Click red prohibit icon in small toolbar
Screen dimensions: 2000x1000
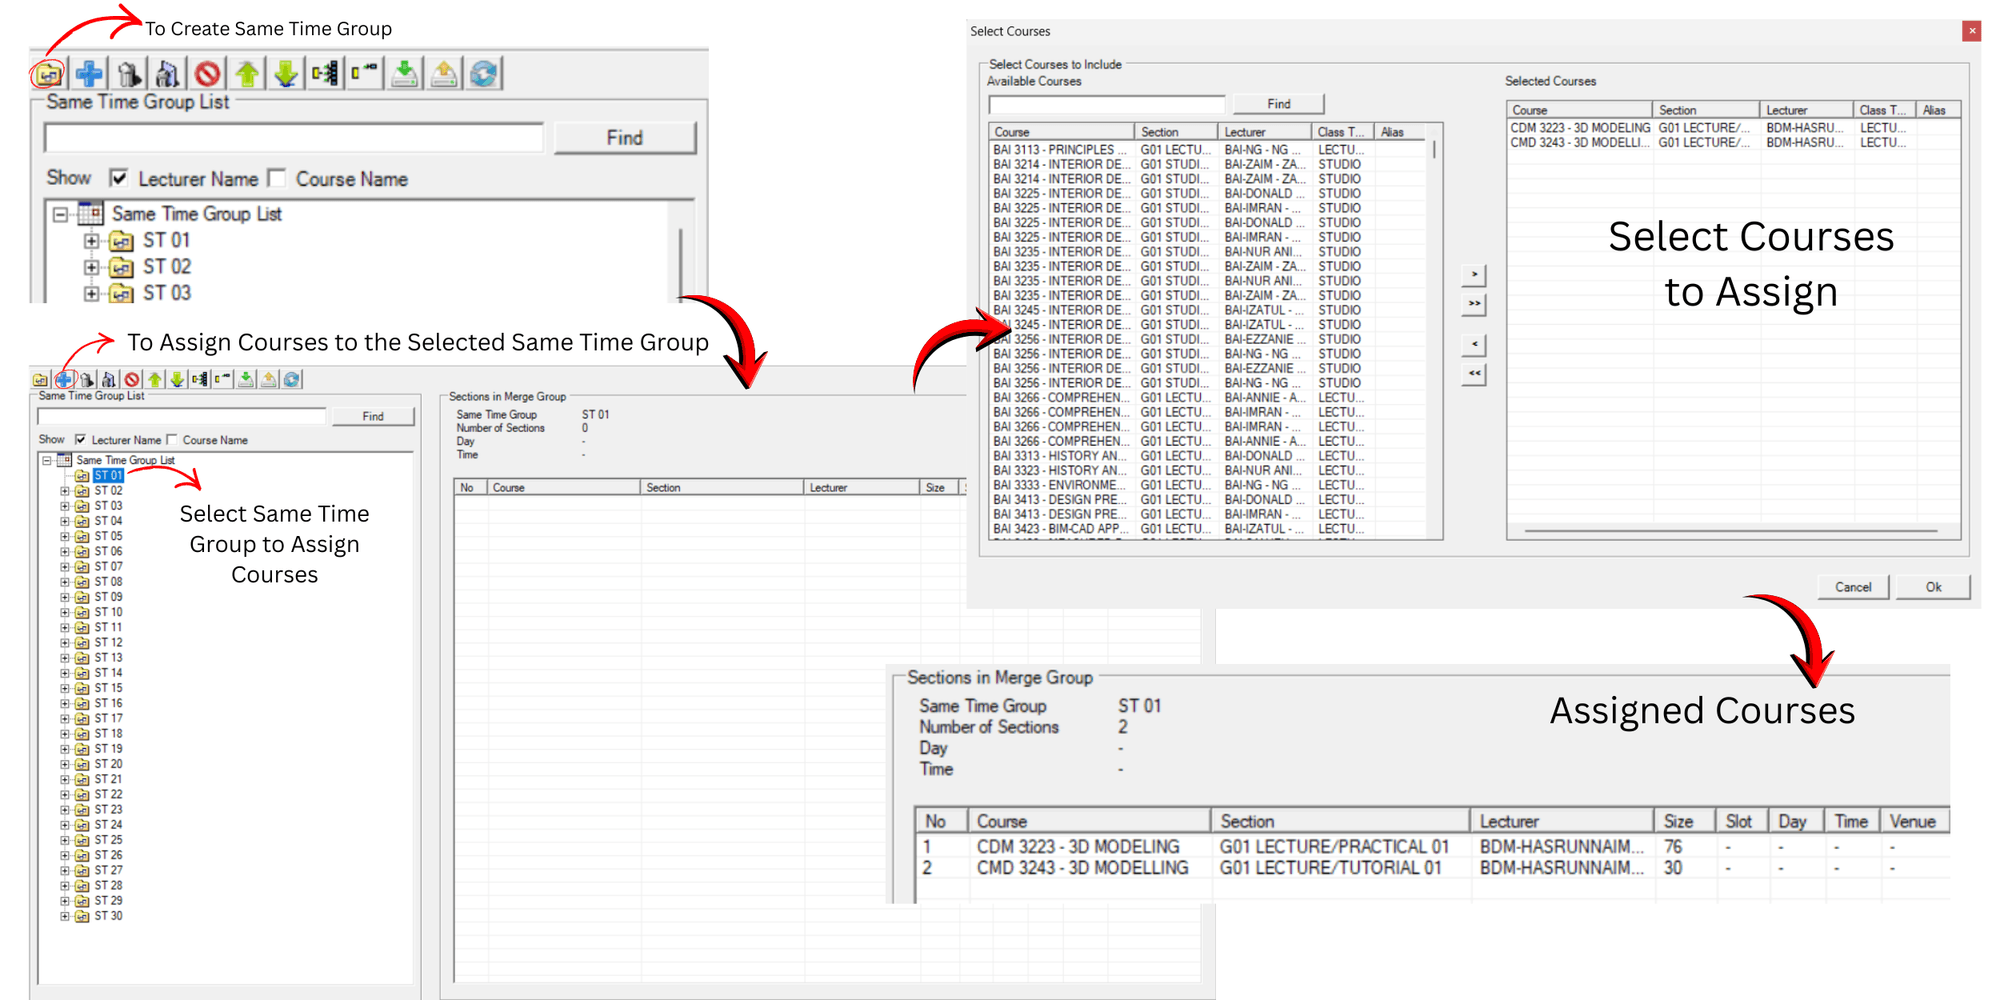pos(132,379)
